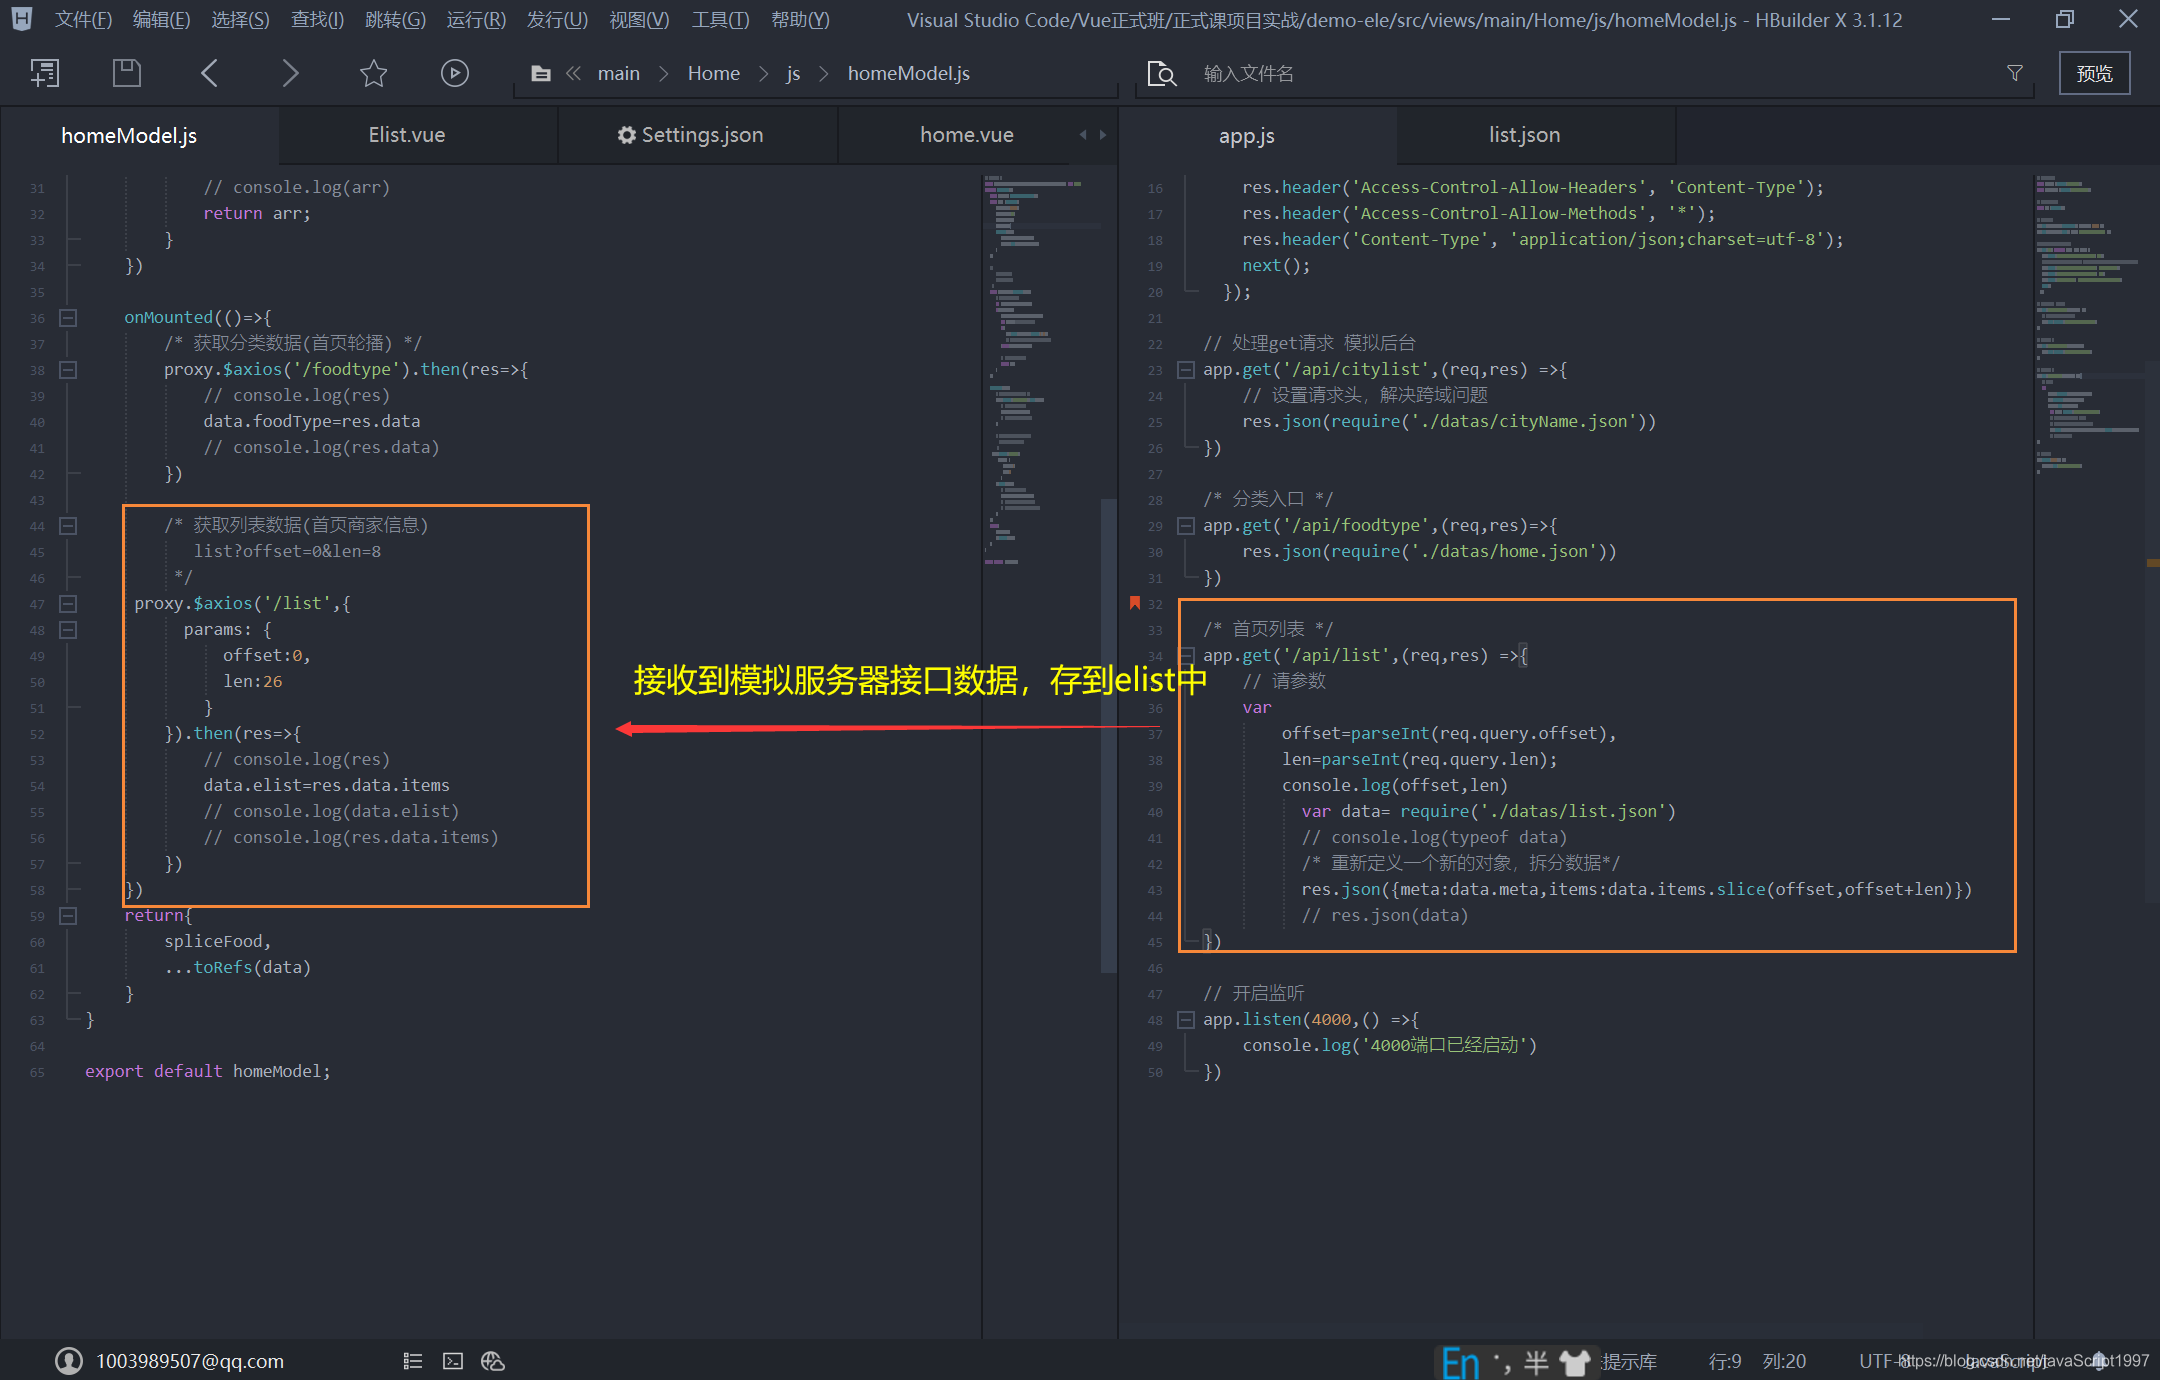Viewport: 2160px width, 1380px height.
Task: Click the new file toolbar icon
Action: click(45, 73)
